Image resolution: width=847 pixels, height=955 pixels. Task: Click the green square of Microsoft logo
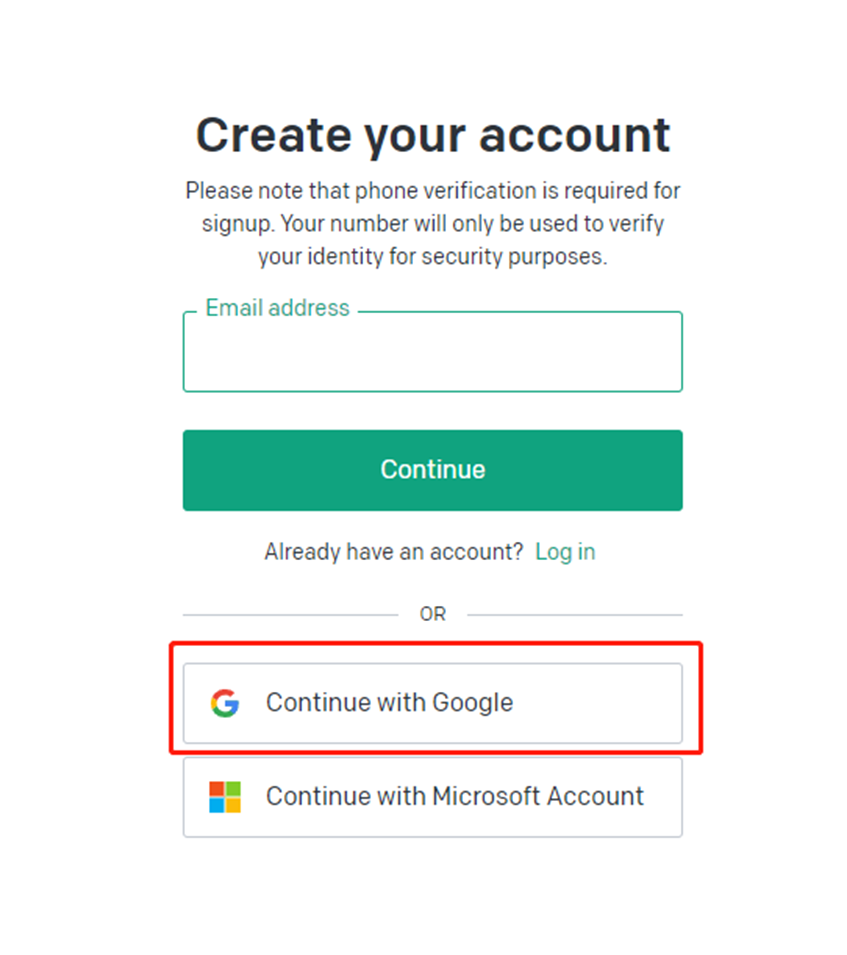233,789
